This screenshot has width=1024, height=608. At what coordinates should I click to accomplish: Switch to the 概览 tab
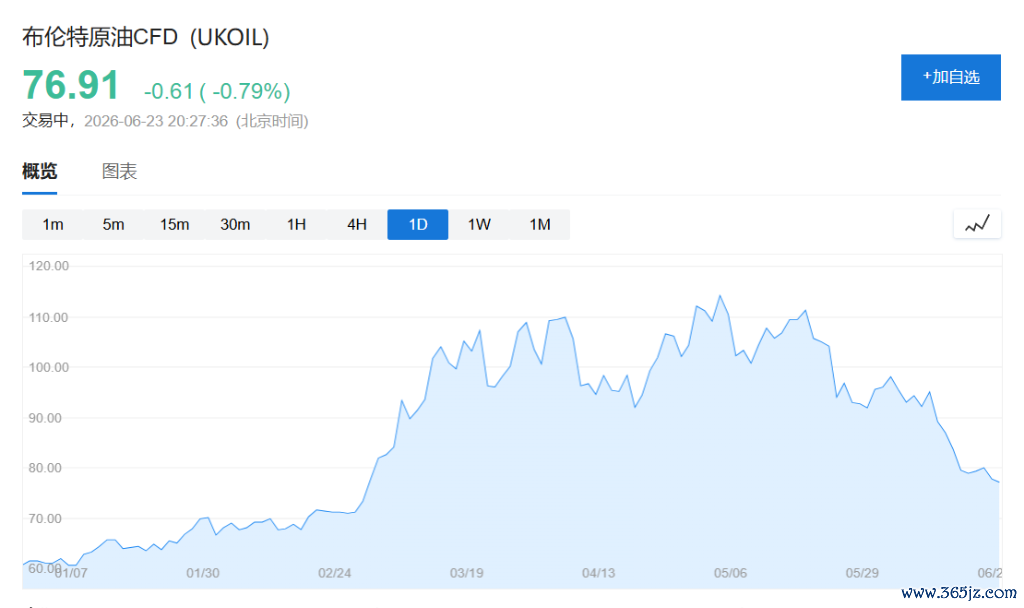click(40, 172)
